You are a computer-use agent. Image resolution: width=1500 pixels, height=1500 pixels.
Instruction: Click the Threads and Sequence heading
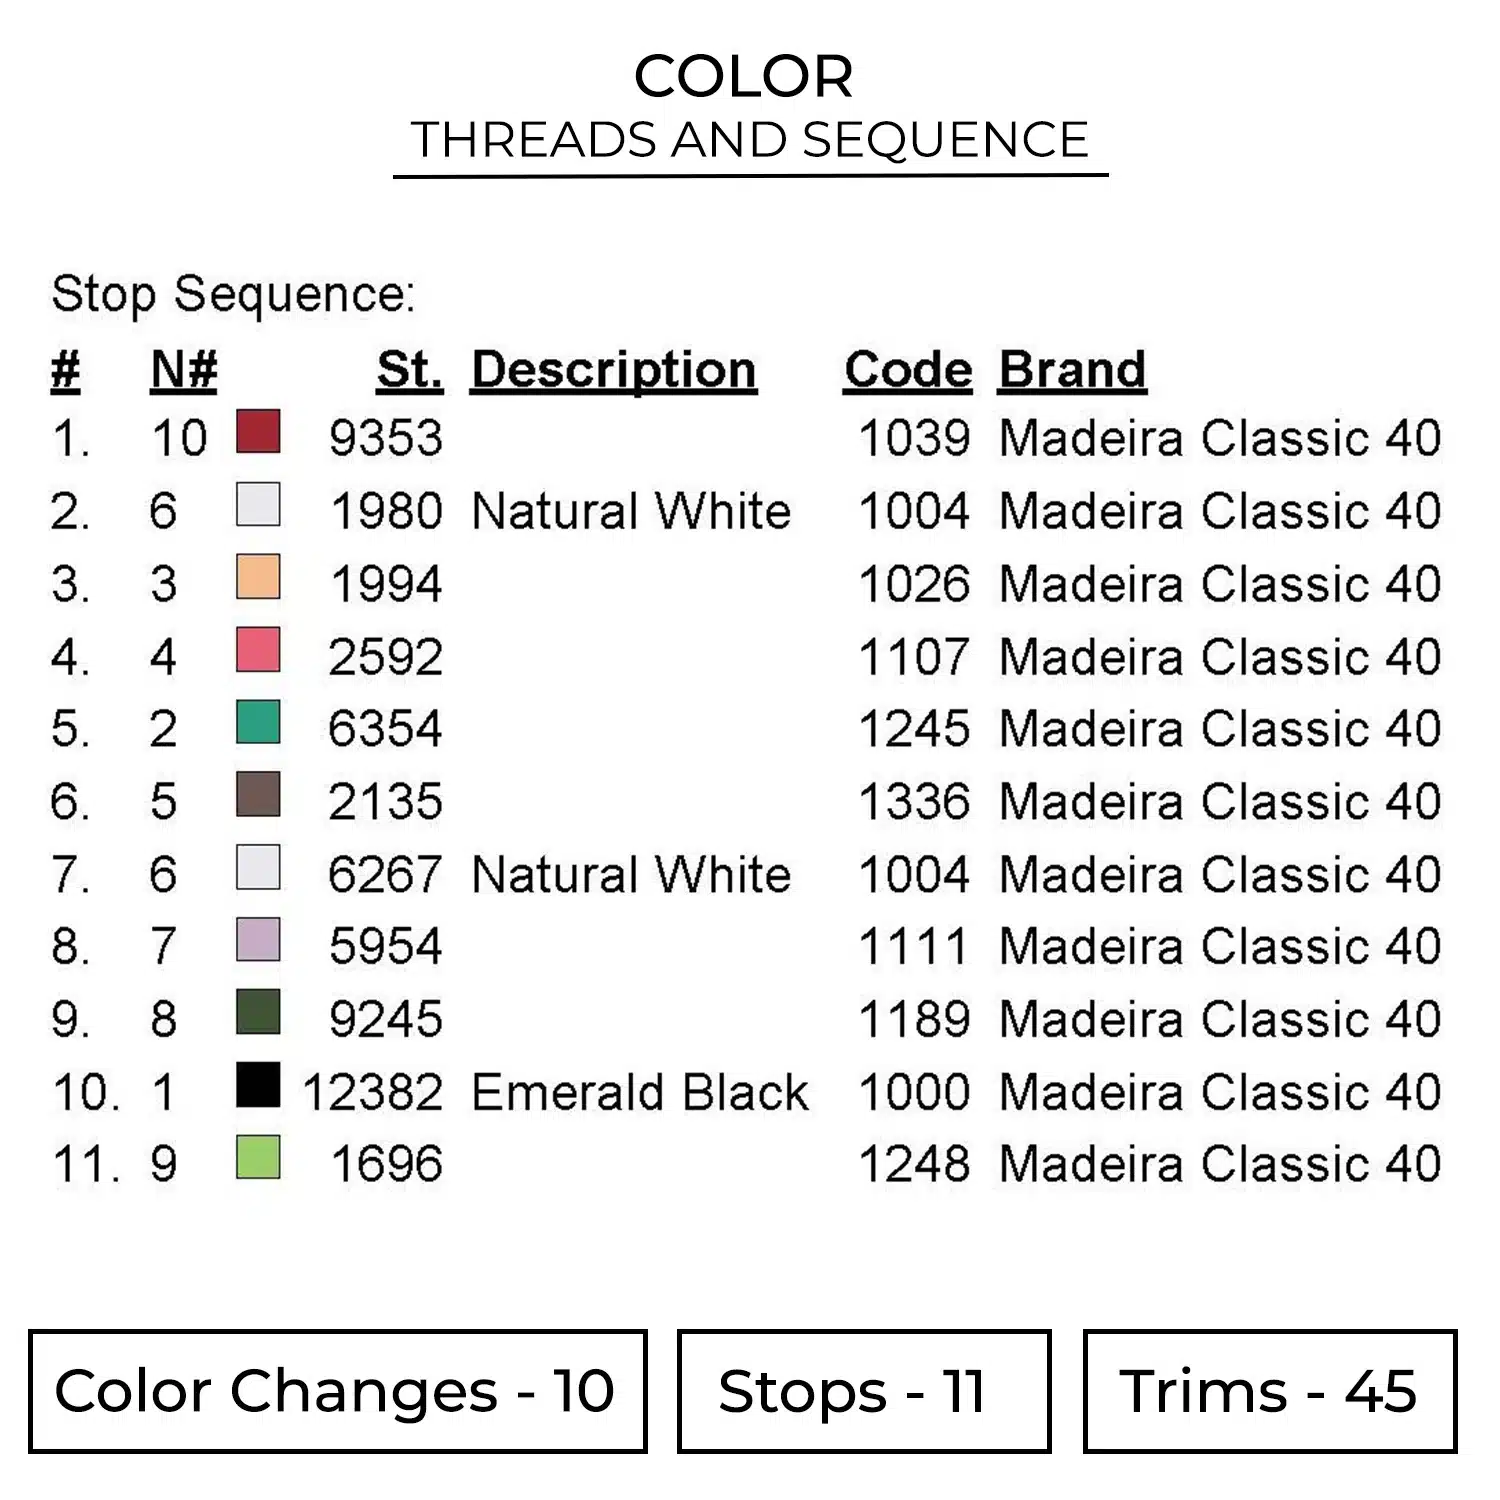point(749,140)
